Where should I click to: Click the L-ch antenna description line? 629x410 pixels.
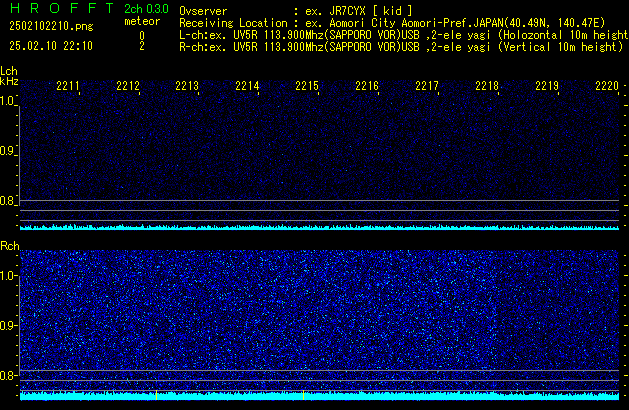click(404, 35)
